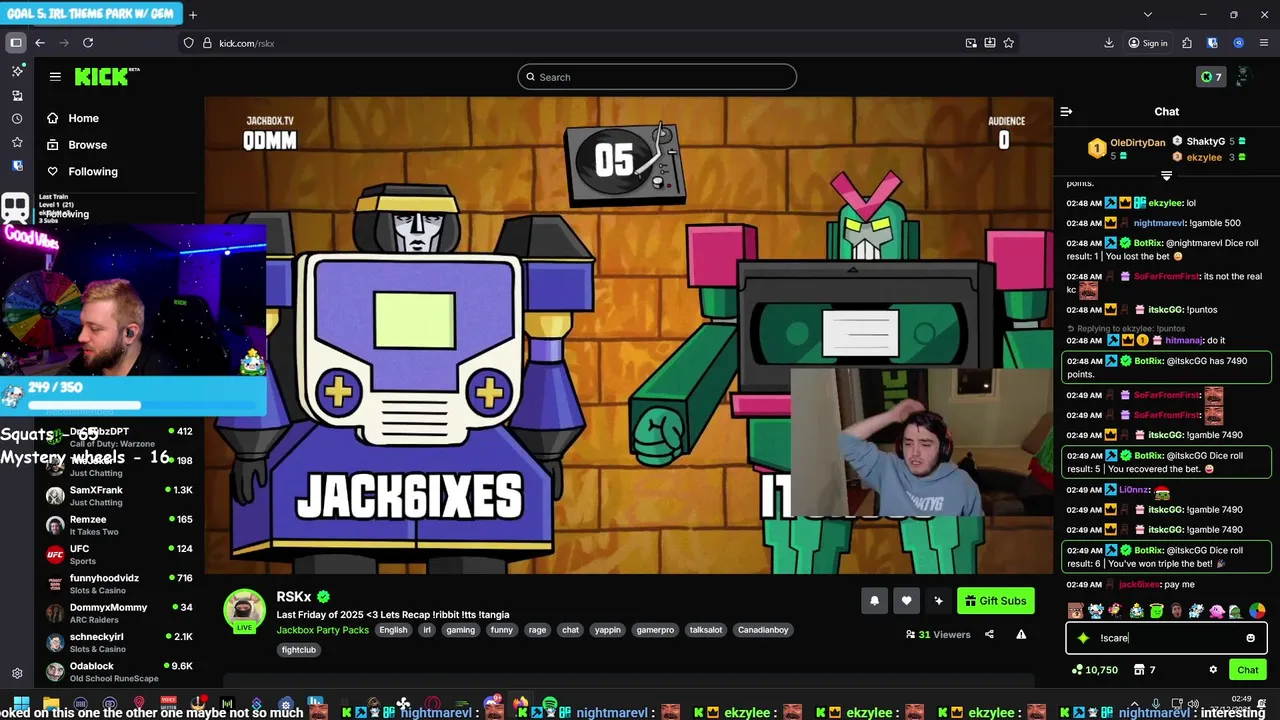Open the chat shop icon showing 7

pyautogui.click(x=1144, y=670)
